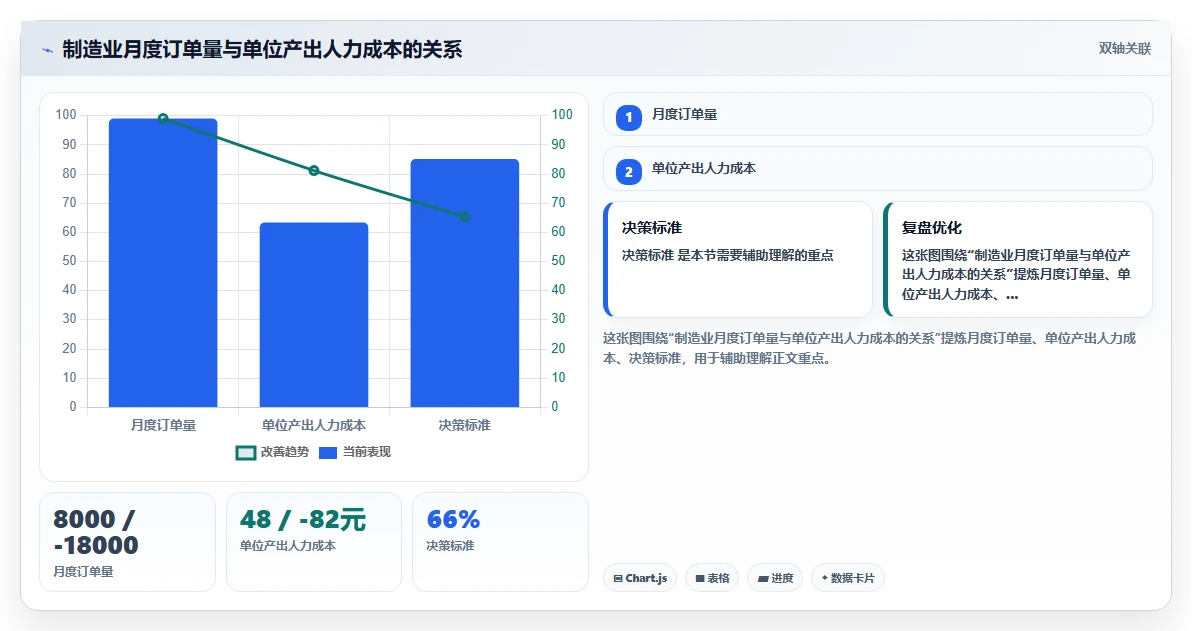Click the 表格 tag
The width and height of the screenshot is (1192, 631).
(712, 578)
